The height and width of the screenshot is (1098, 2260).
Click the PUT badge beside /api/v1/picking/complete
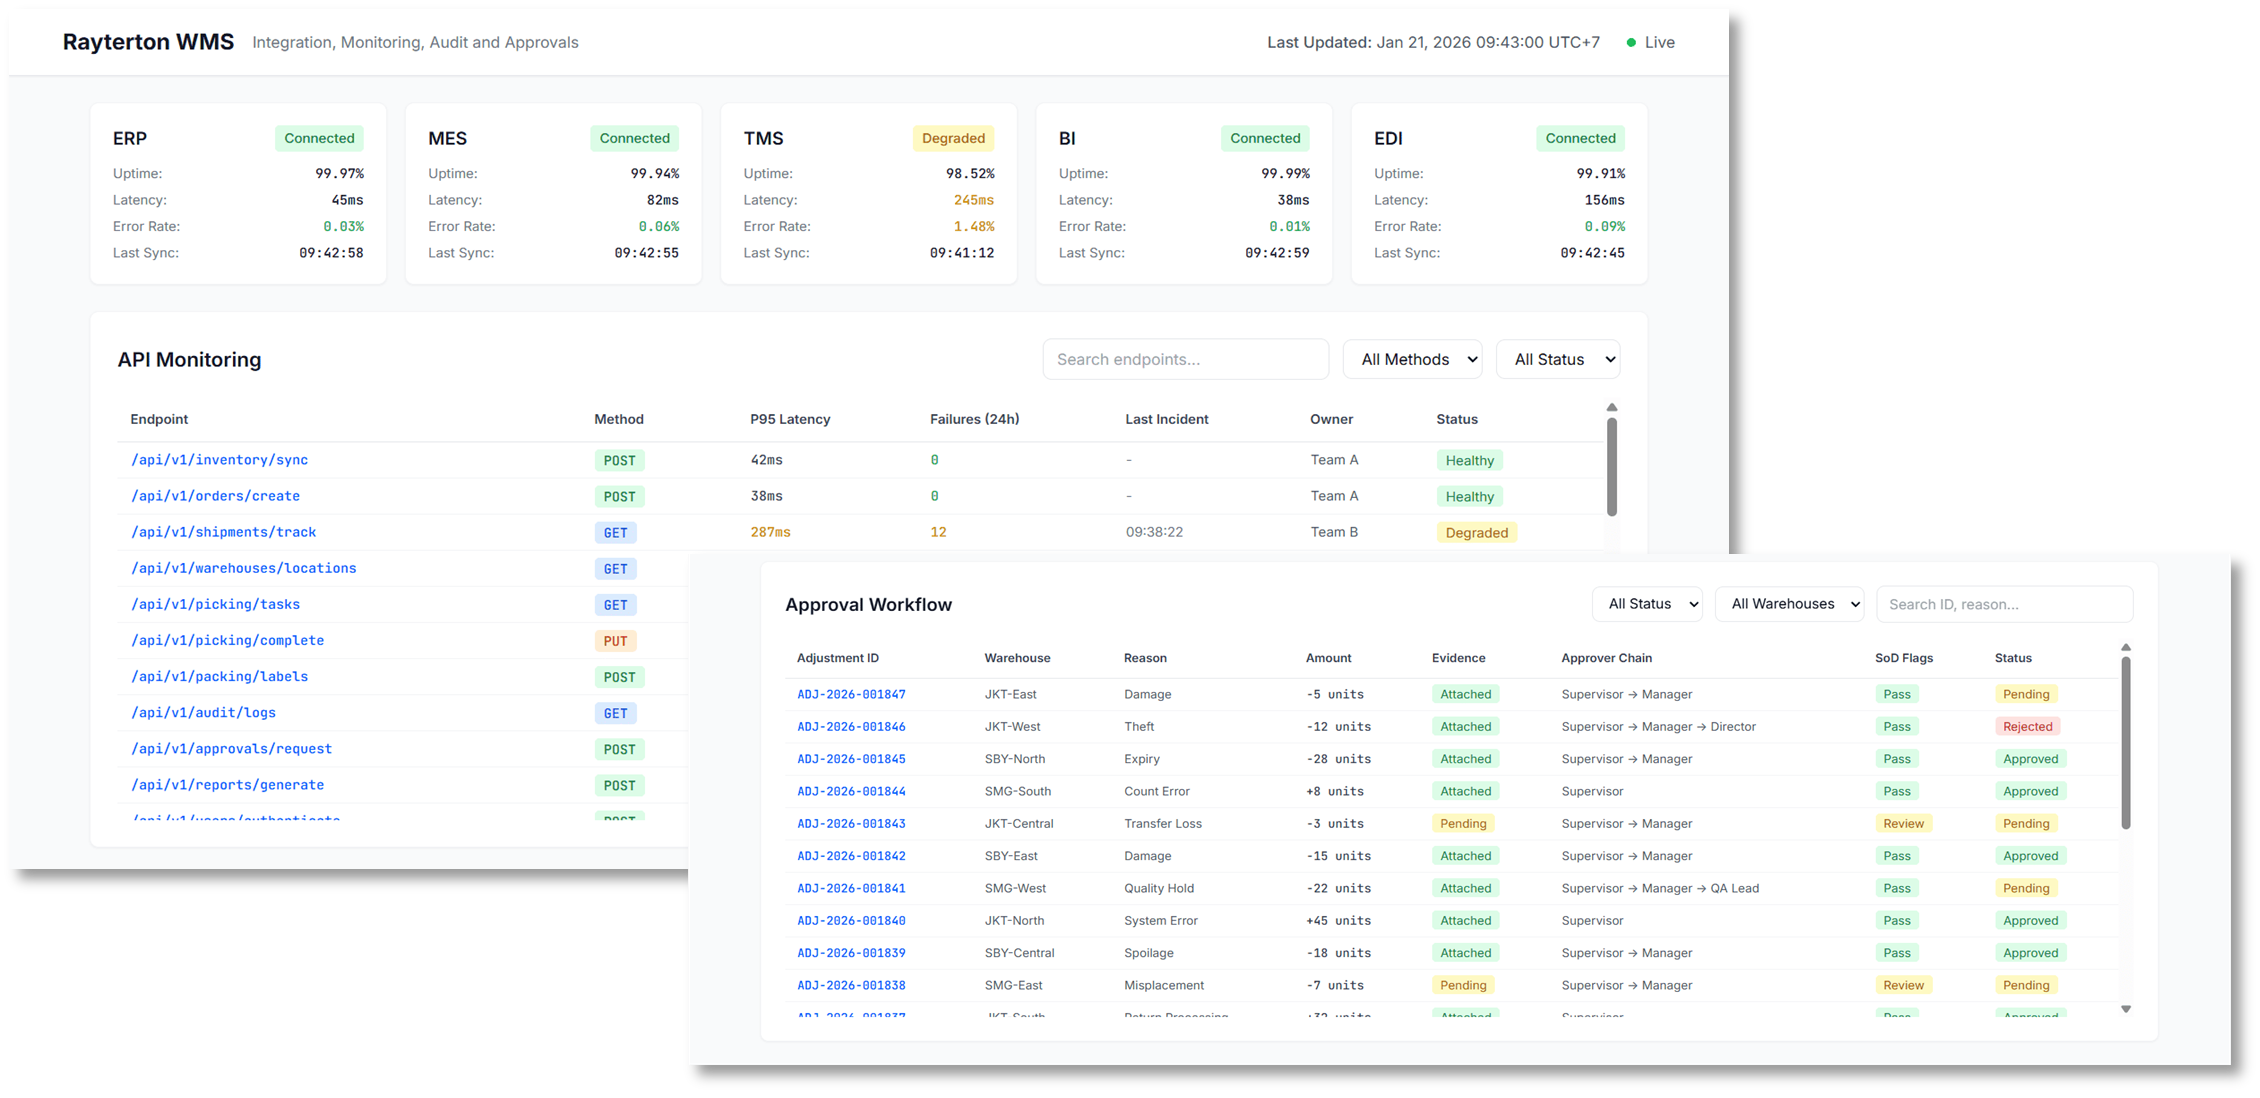616,640
